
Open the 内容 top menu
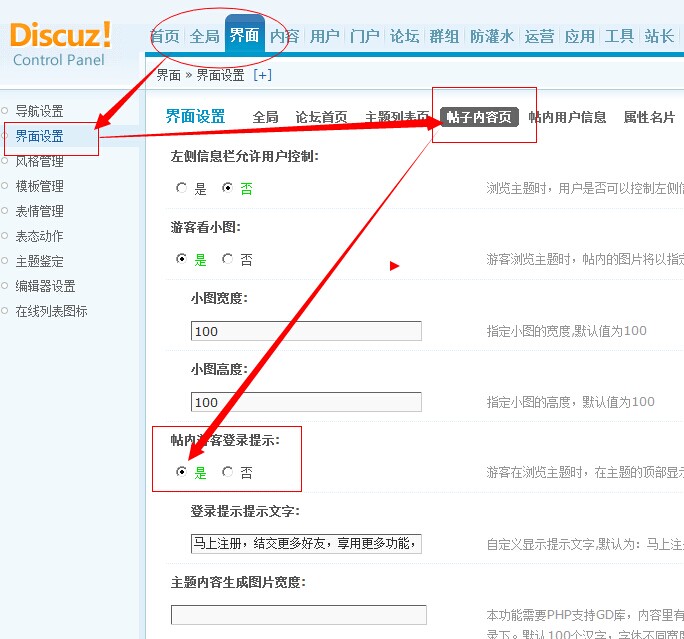(x=284, y=36)
